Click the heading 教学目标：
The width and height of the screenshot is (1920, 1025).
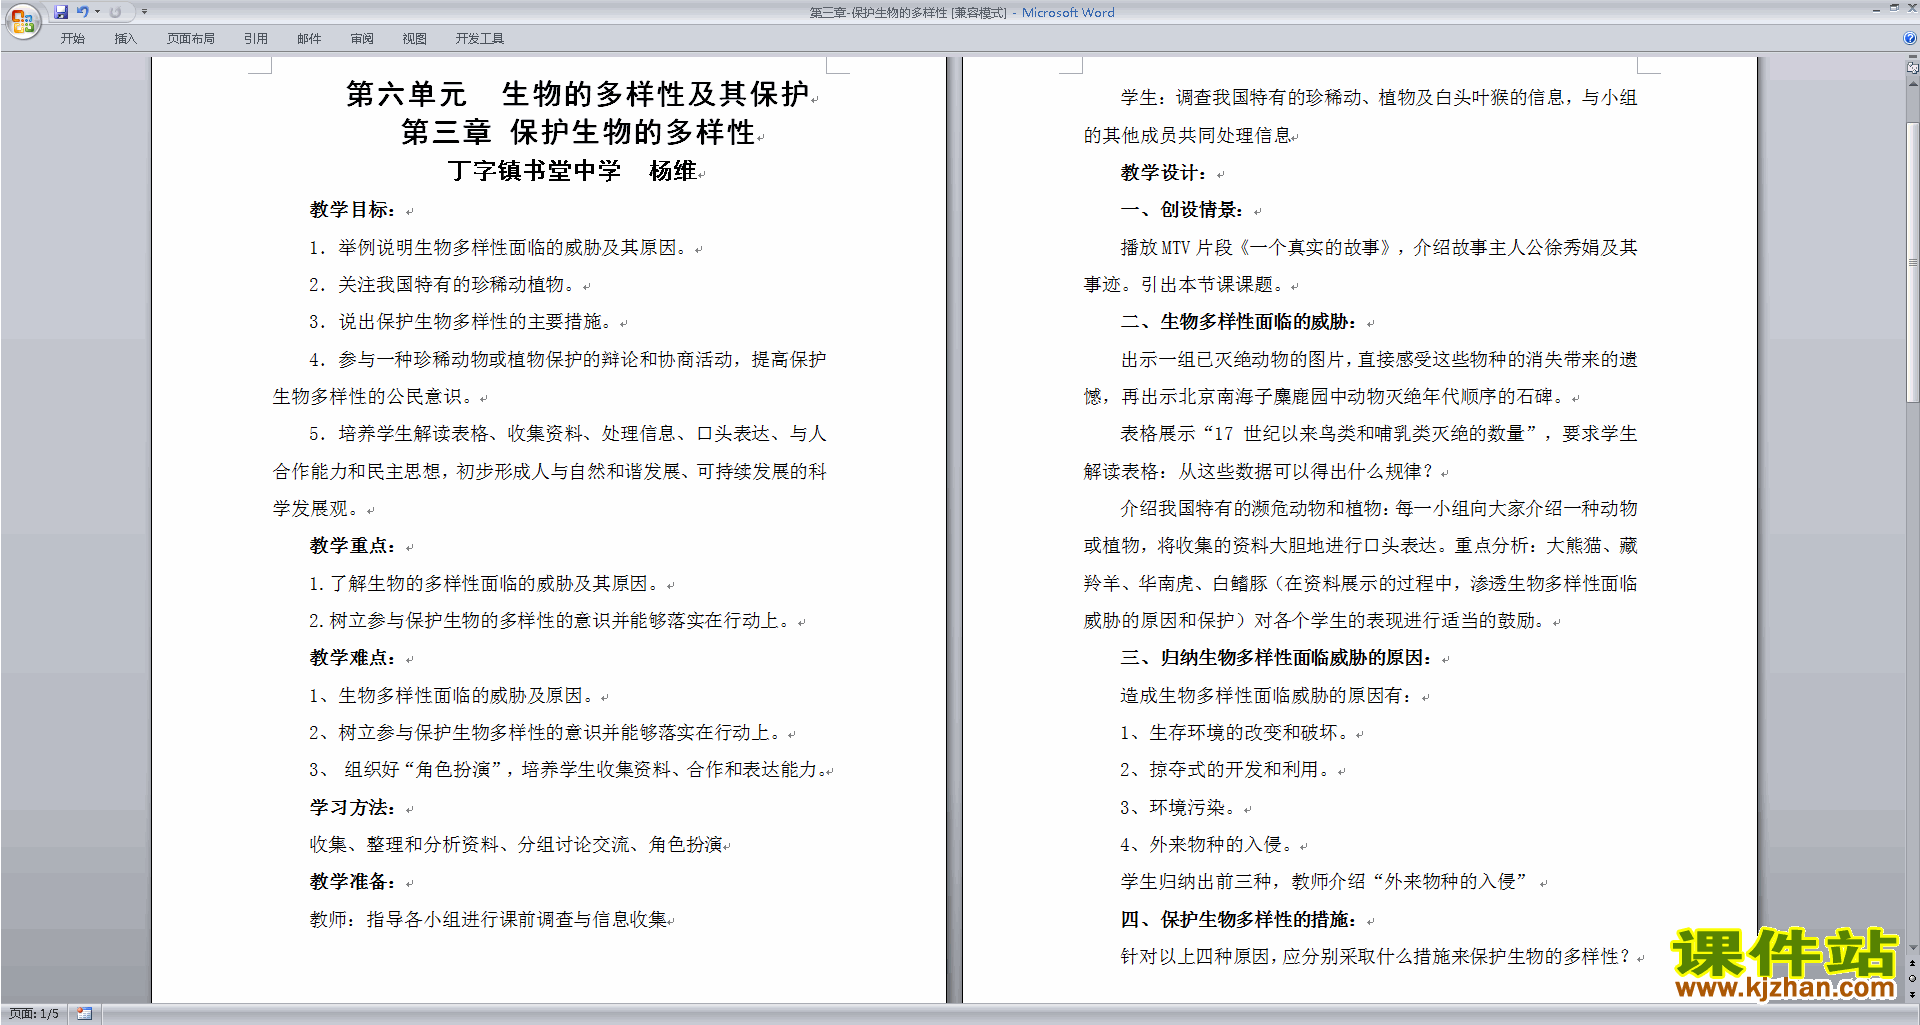coord(353,210)
